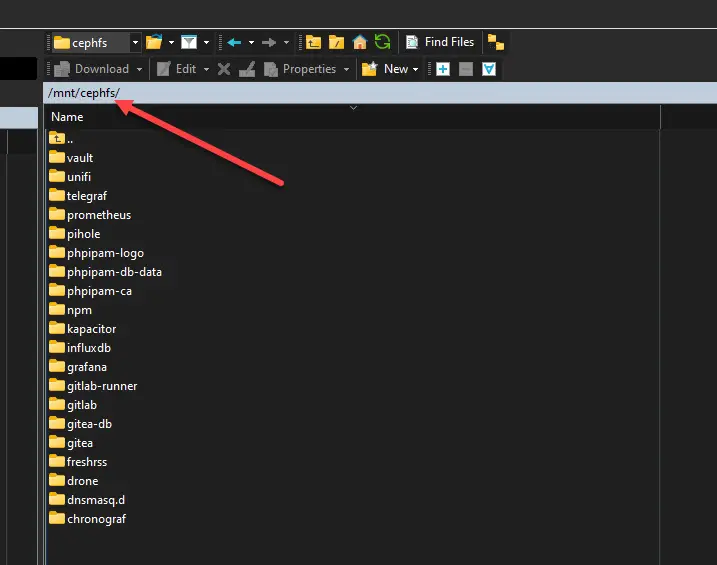Open the Forward history dropdown arrow
Image resolution: width=717 pixels, height=565 pixels.
tap(287, 43)
